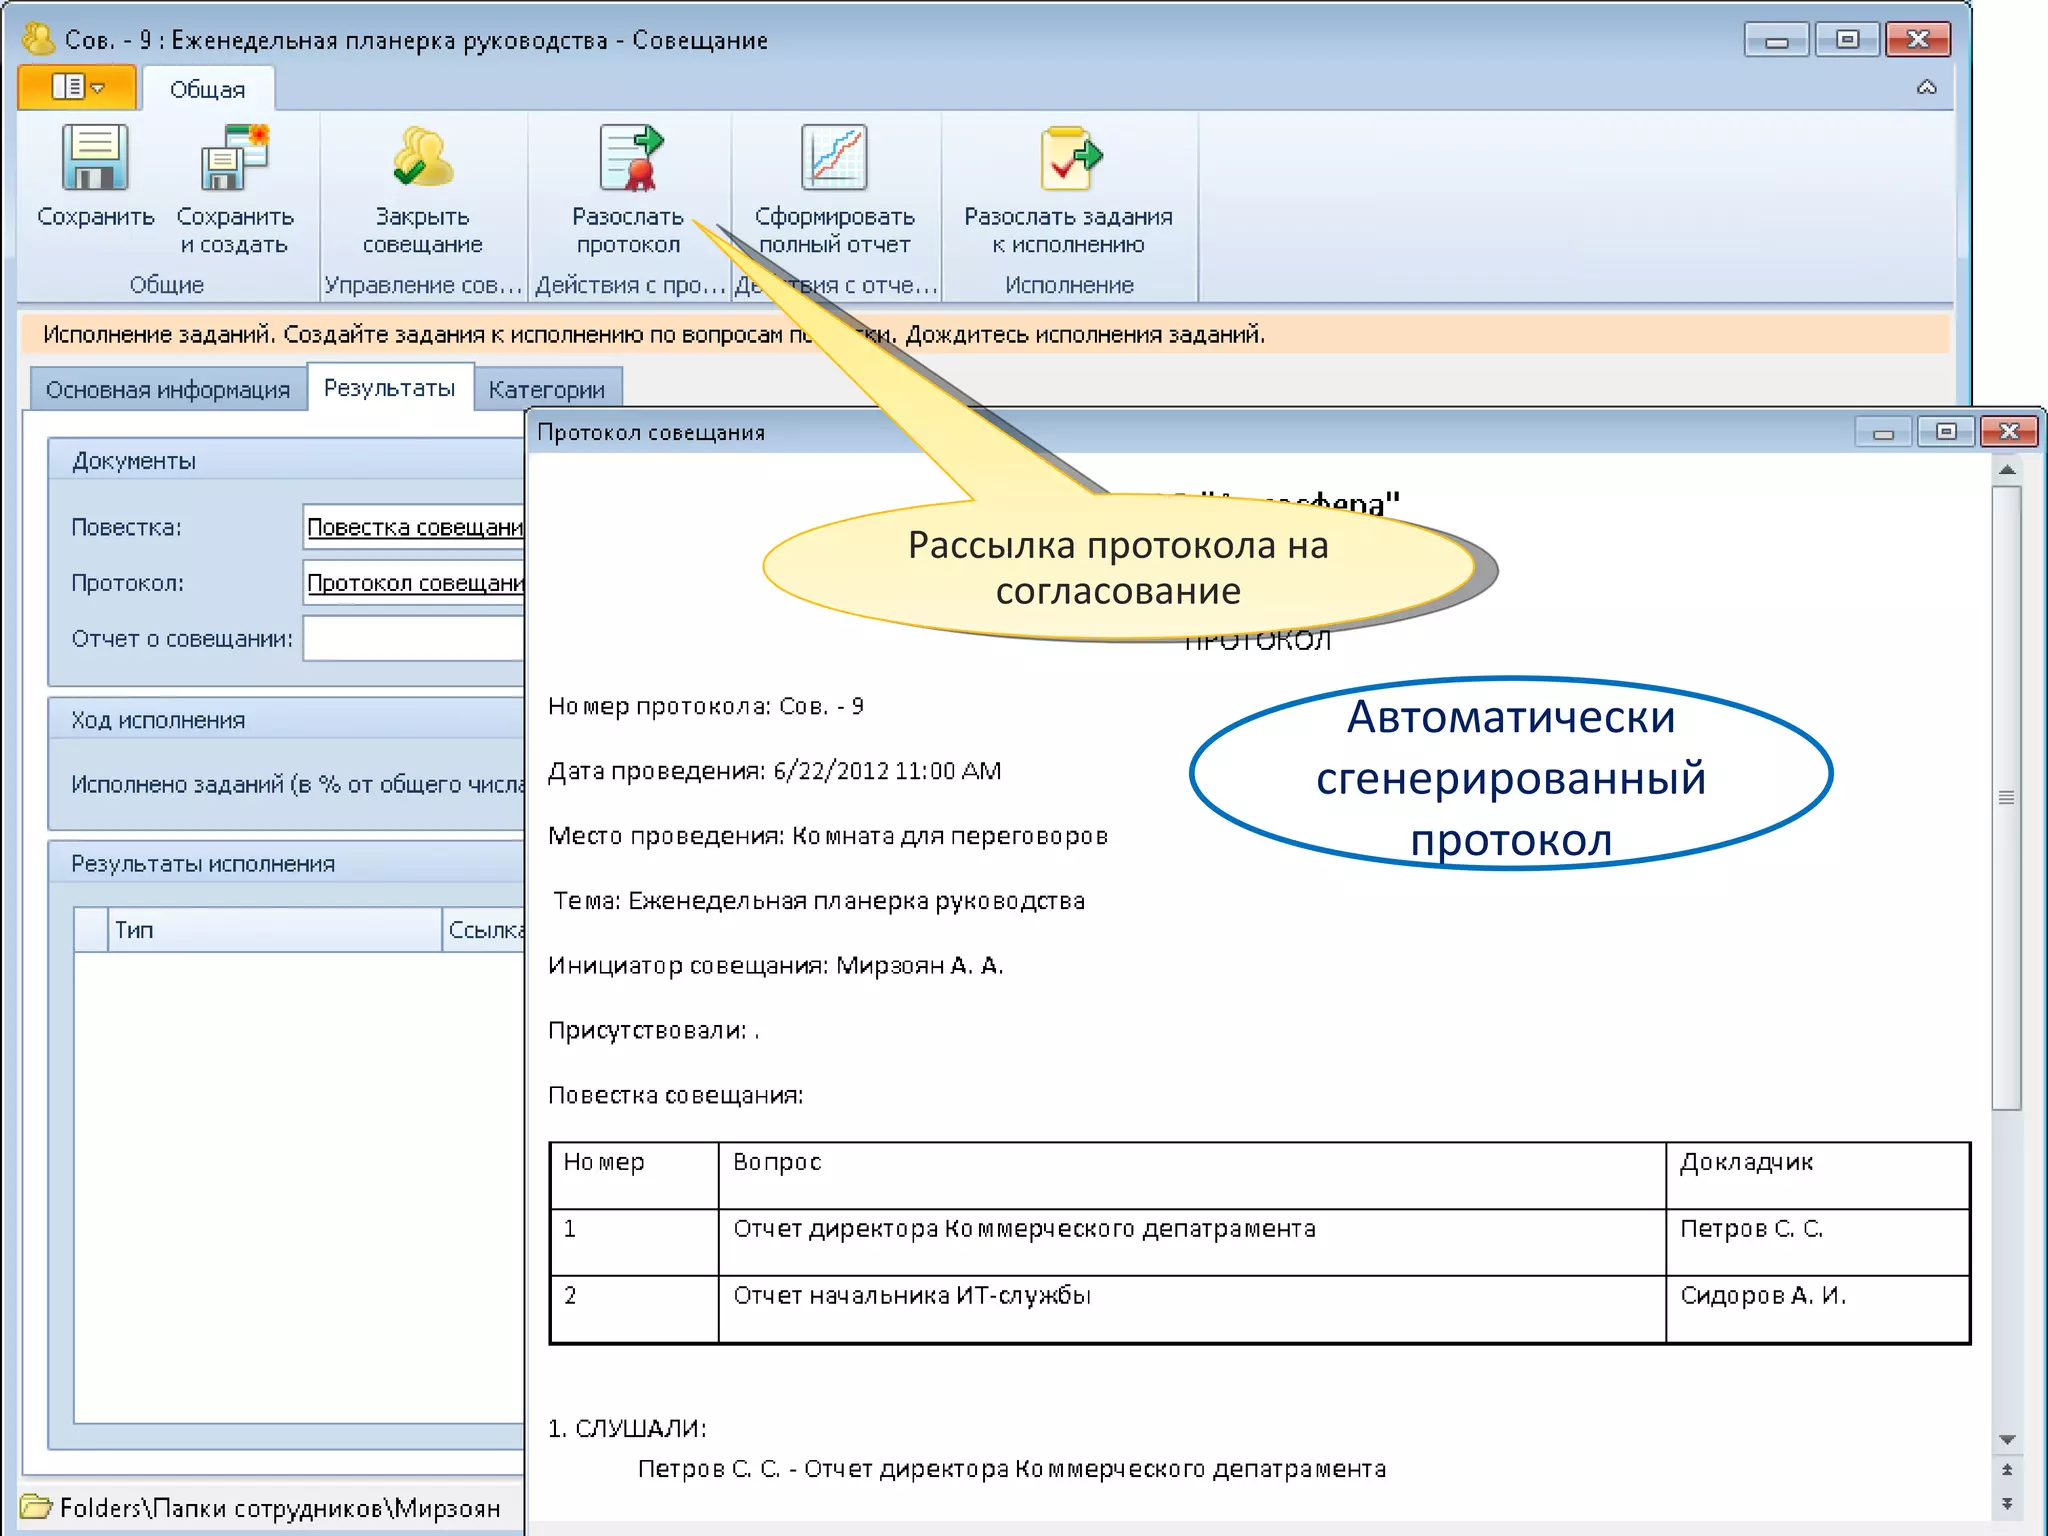The height and width of the screenshot is (1536, 2048).
Task: Open the Категории tab
Action: (546, 389)
